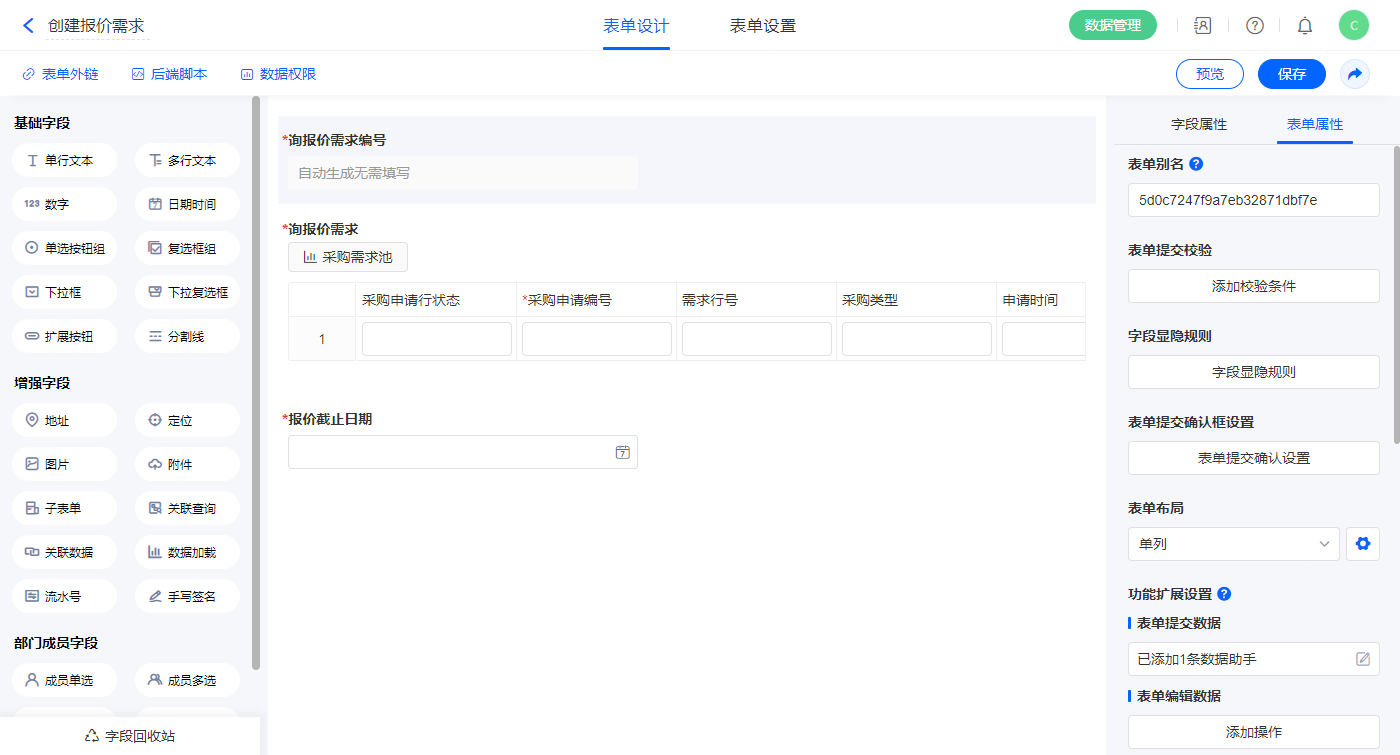Open the form layout gear settings icon

click(1362, 544)
